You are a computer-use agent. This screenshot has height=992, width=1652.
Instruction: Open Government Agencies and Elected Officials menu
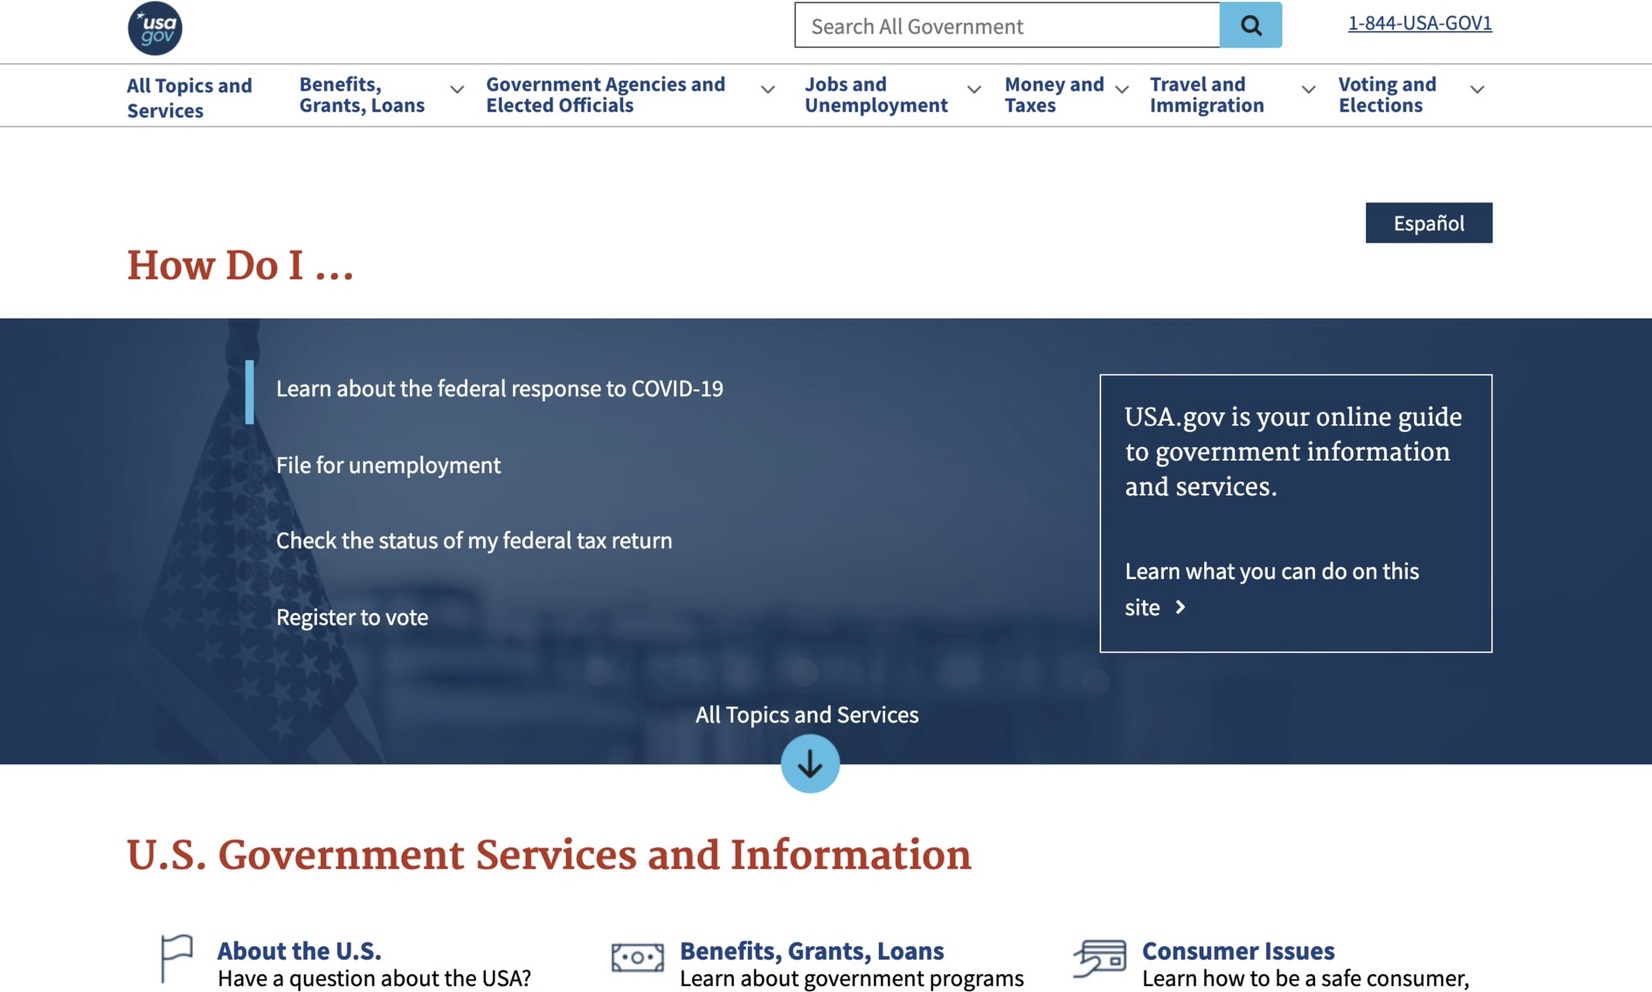(605, 95)
